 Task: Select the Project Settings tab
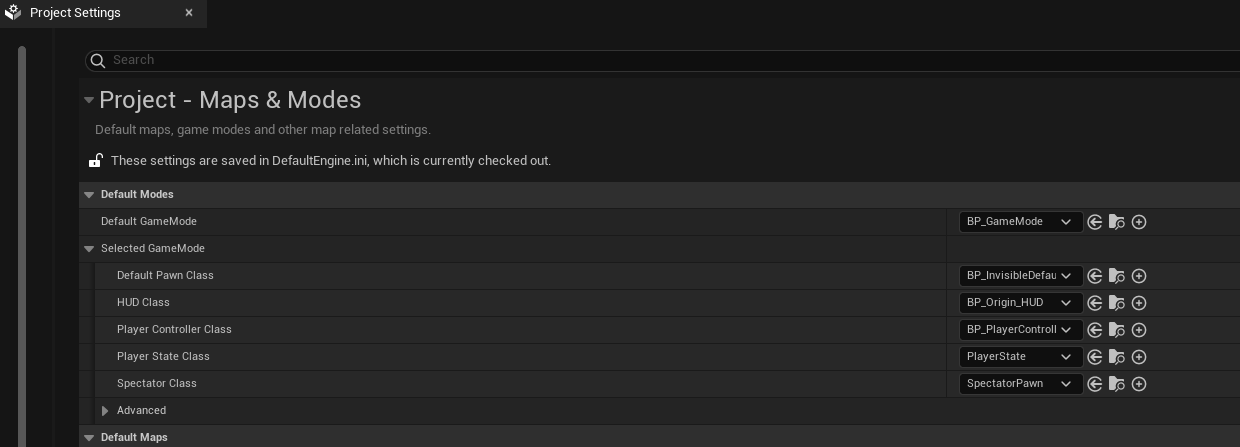75,13
